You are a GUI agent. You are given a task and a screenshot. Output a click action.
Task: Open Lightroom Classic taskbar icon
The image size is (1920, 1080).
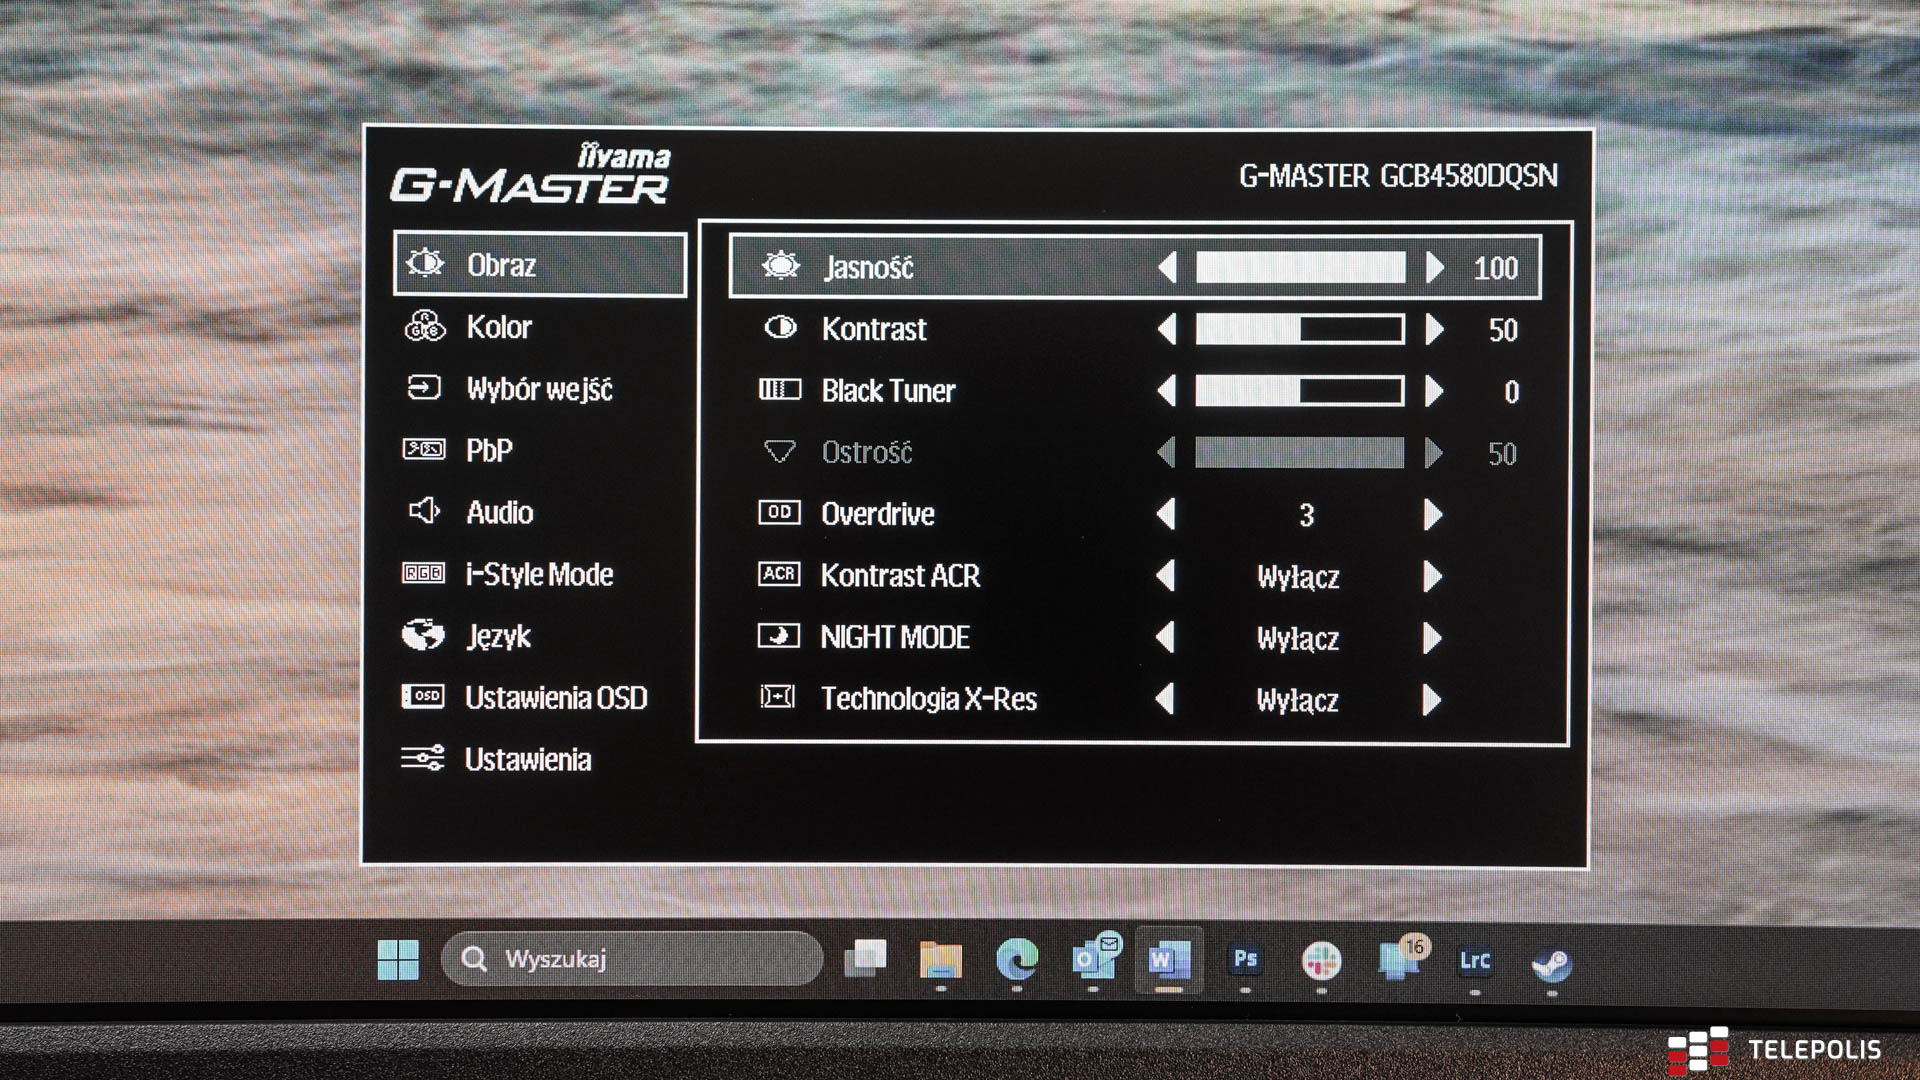point(1475,961)
